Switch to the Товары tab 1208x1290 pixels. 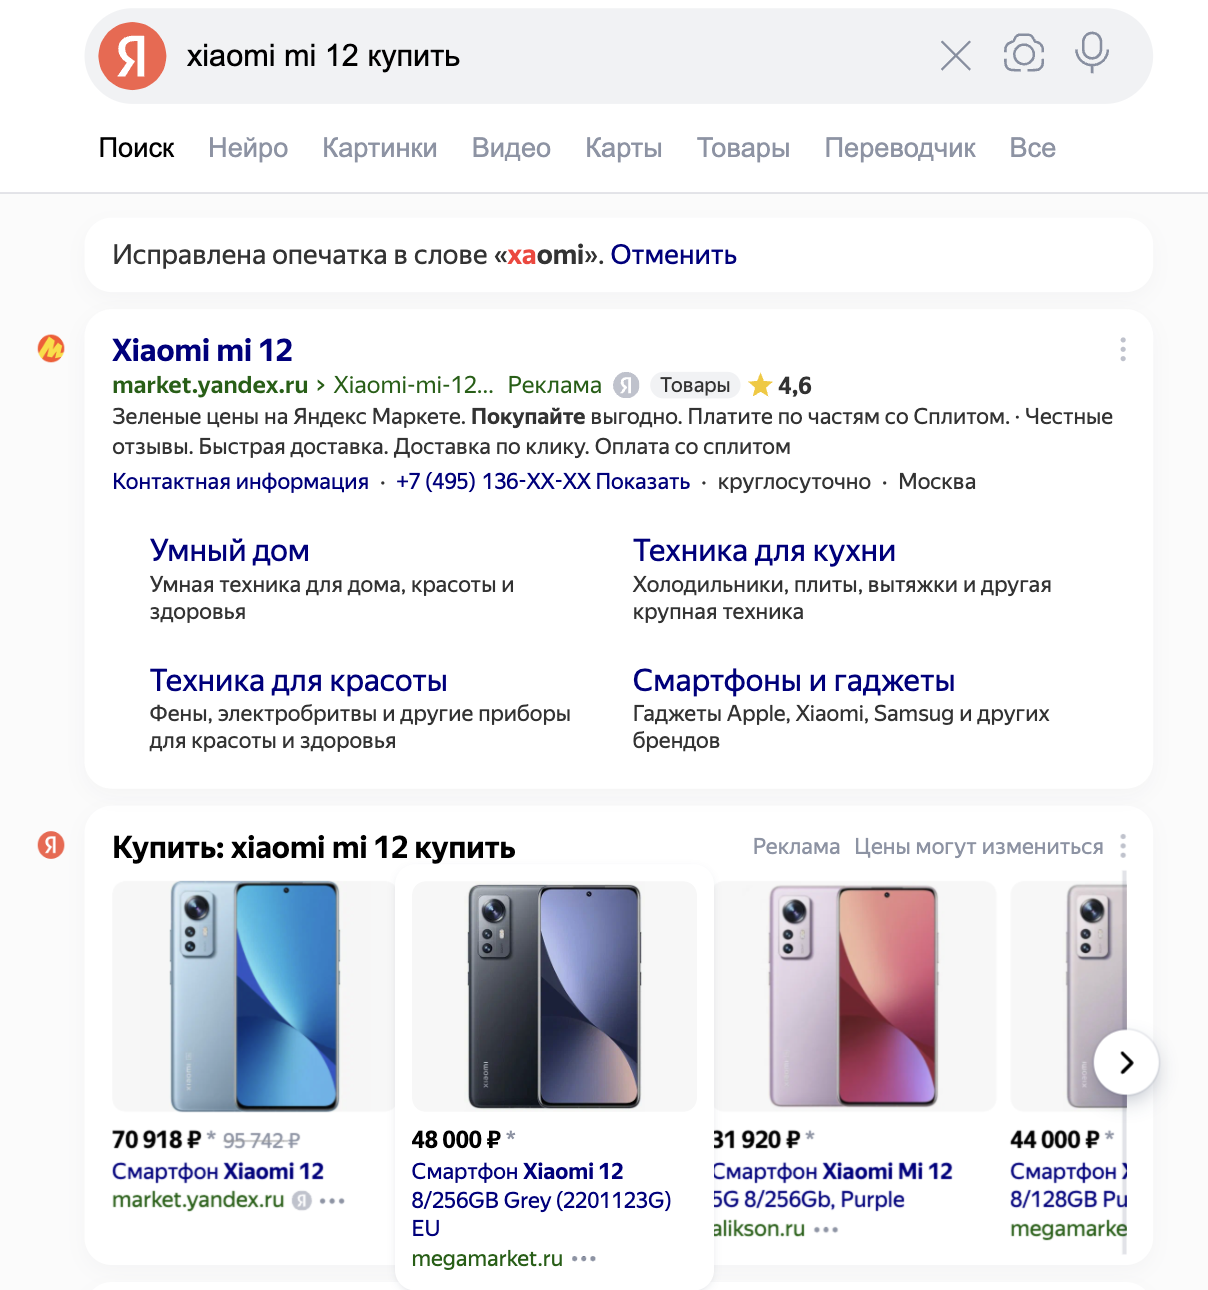click(743, 148)
